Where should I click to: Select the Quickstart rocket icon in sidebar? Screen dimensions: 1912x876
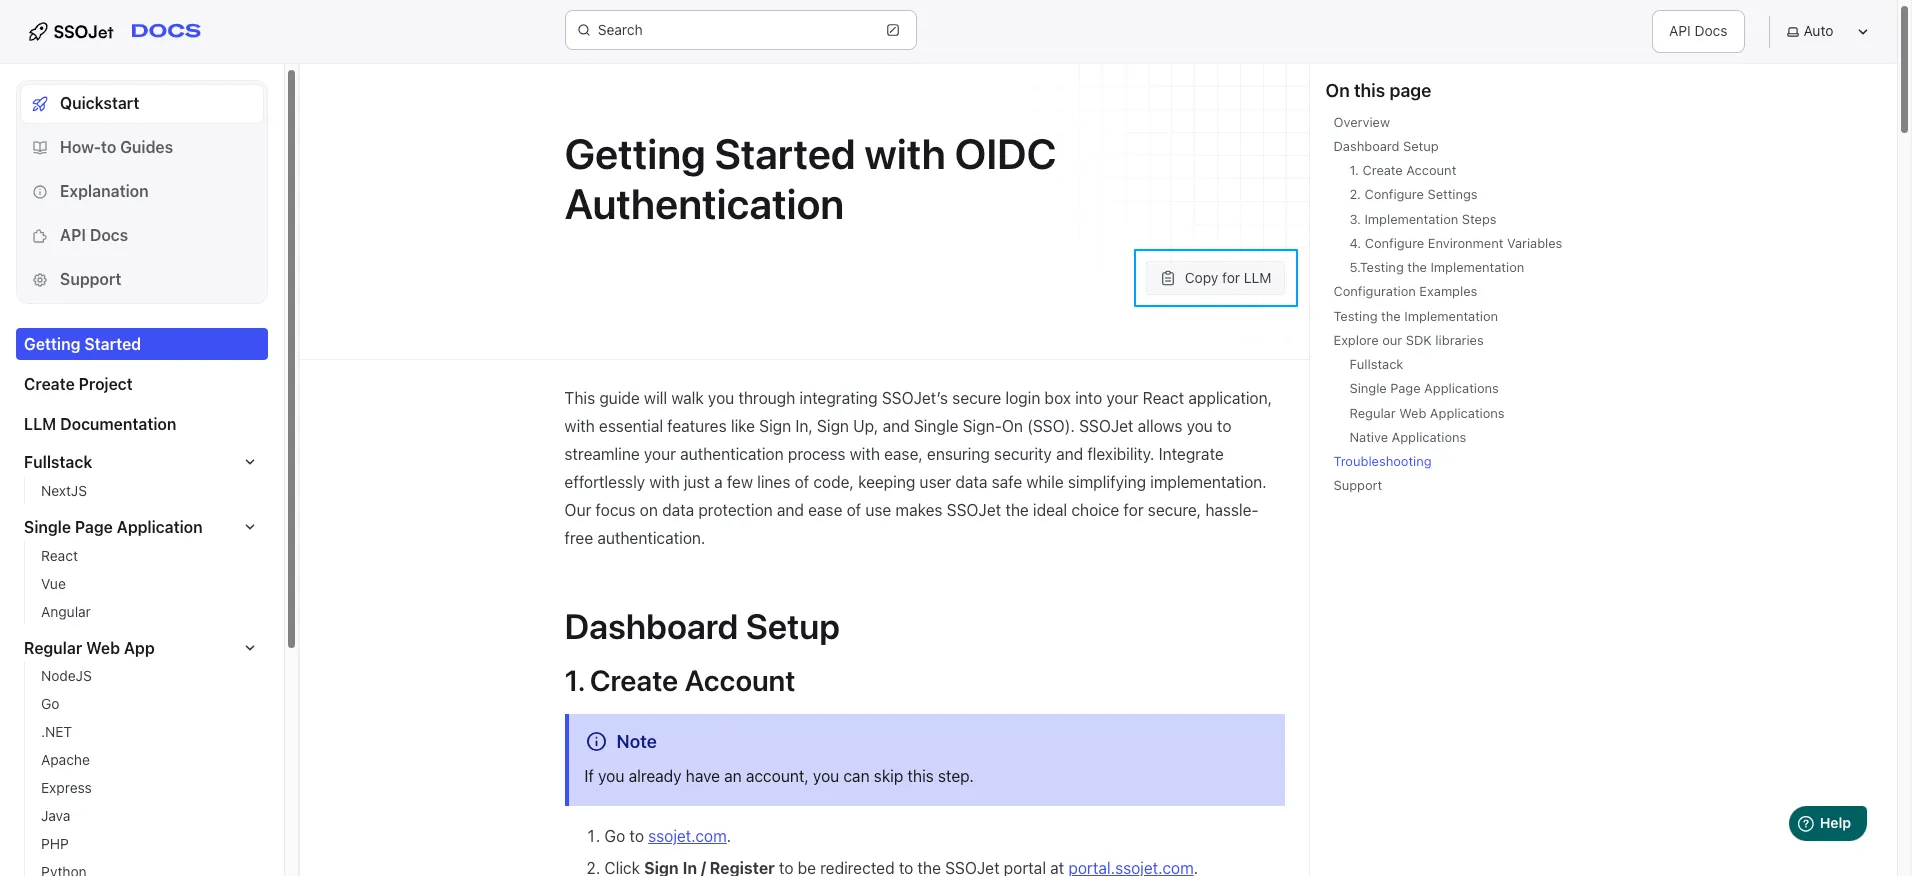coord(39,103)
